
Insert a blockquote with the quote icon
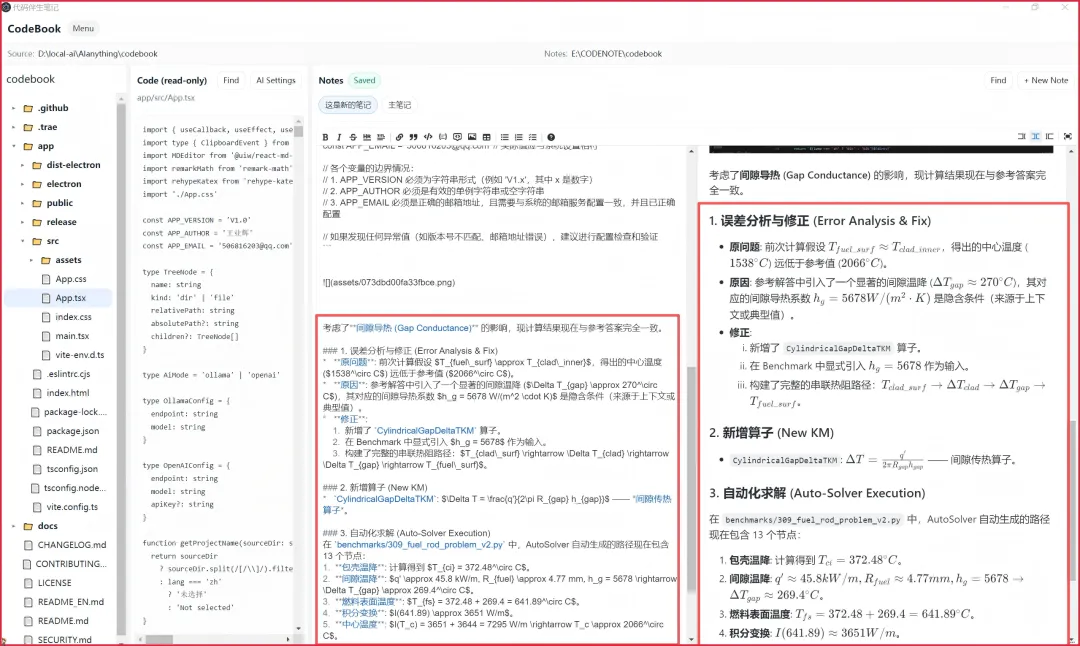tap(413, 137)
